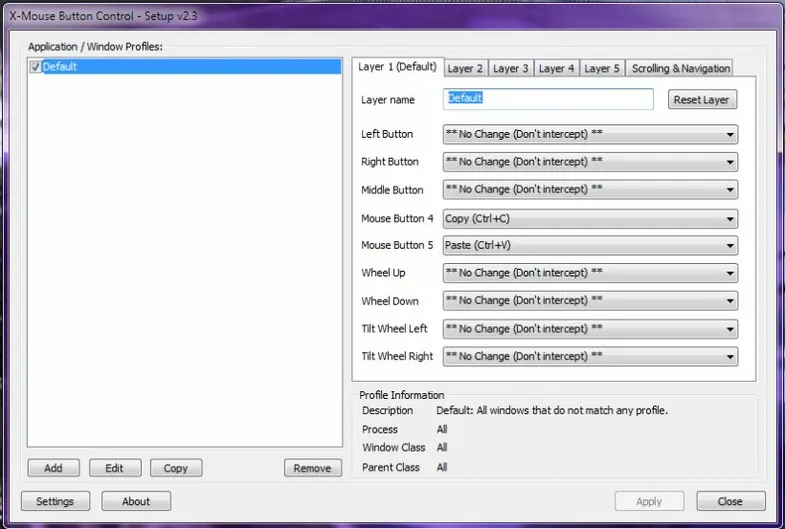The height and width of the screenshot is (529, 785).
Task: Toggle the Default profile checkbox
Action: 36,67
